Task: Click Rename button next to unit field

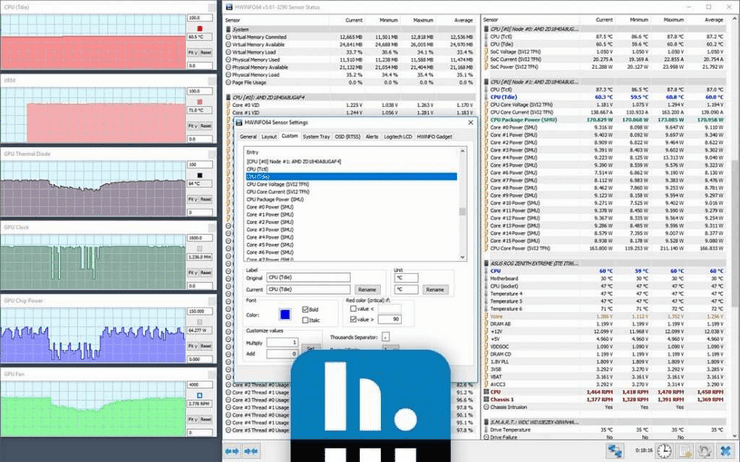Action: coord(435,290)
